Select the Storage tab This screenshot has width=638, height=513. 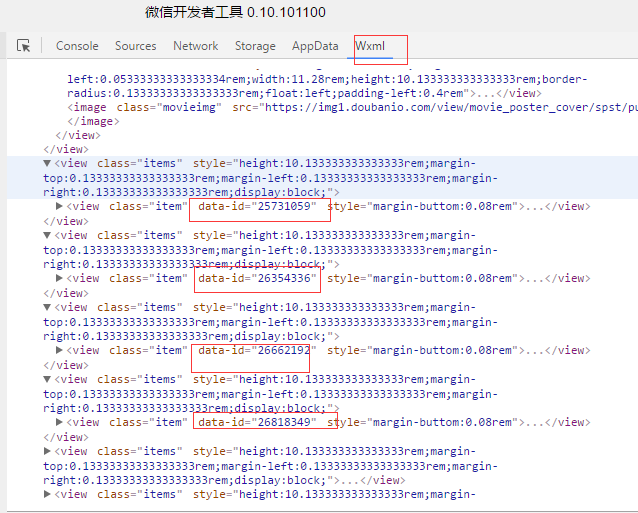[x=255, y=46]
